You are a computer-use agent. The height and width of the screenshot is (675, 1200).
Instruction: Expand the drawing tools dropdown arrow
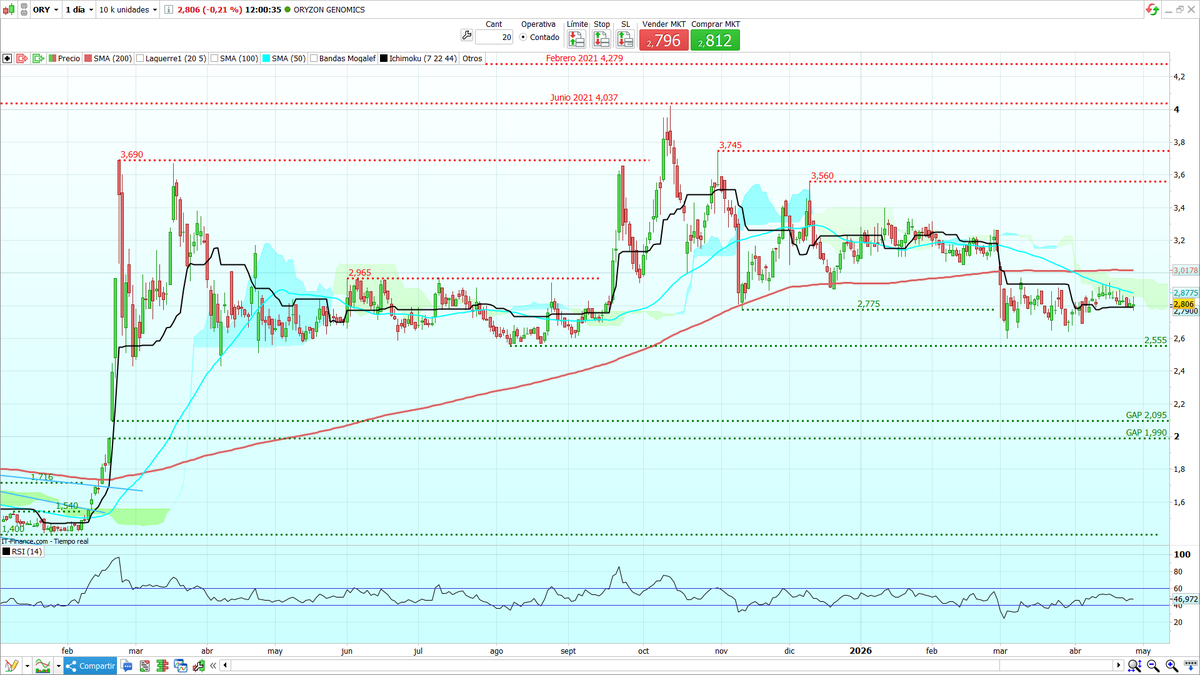click(x=27, y=666)
